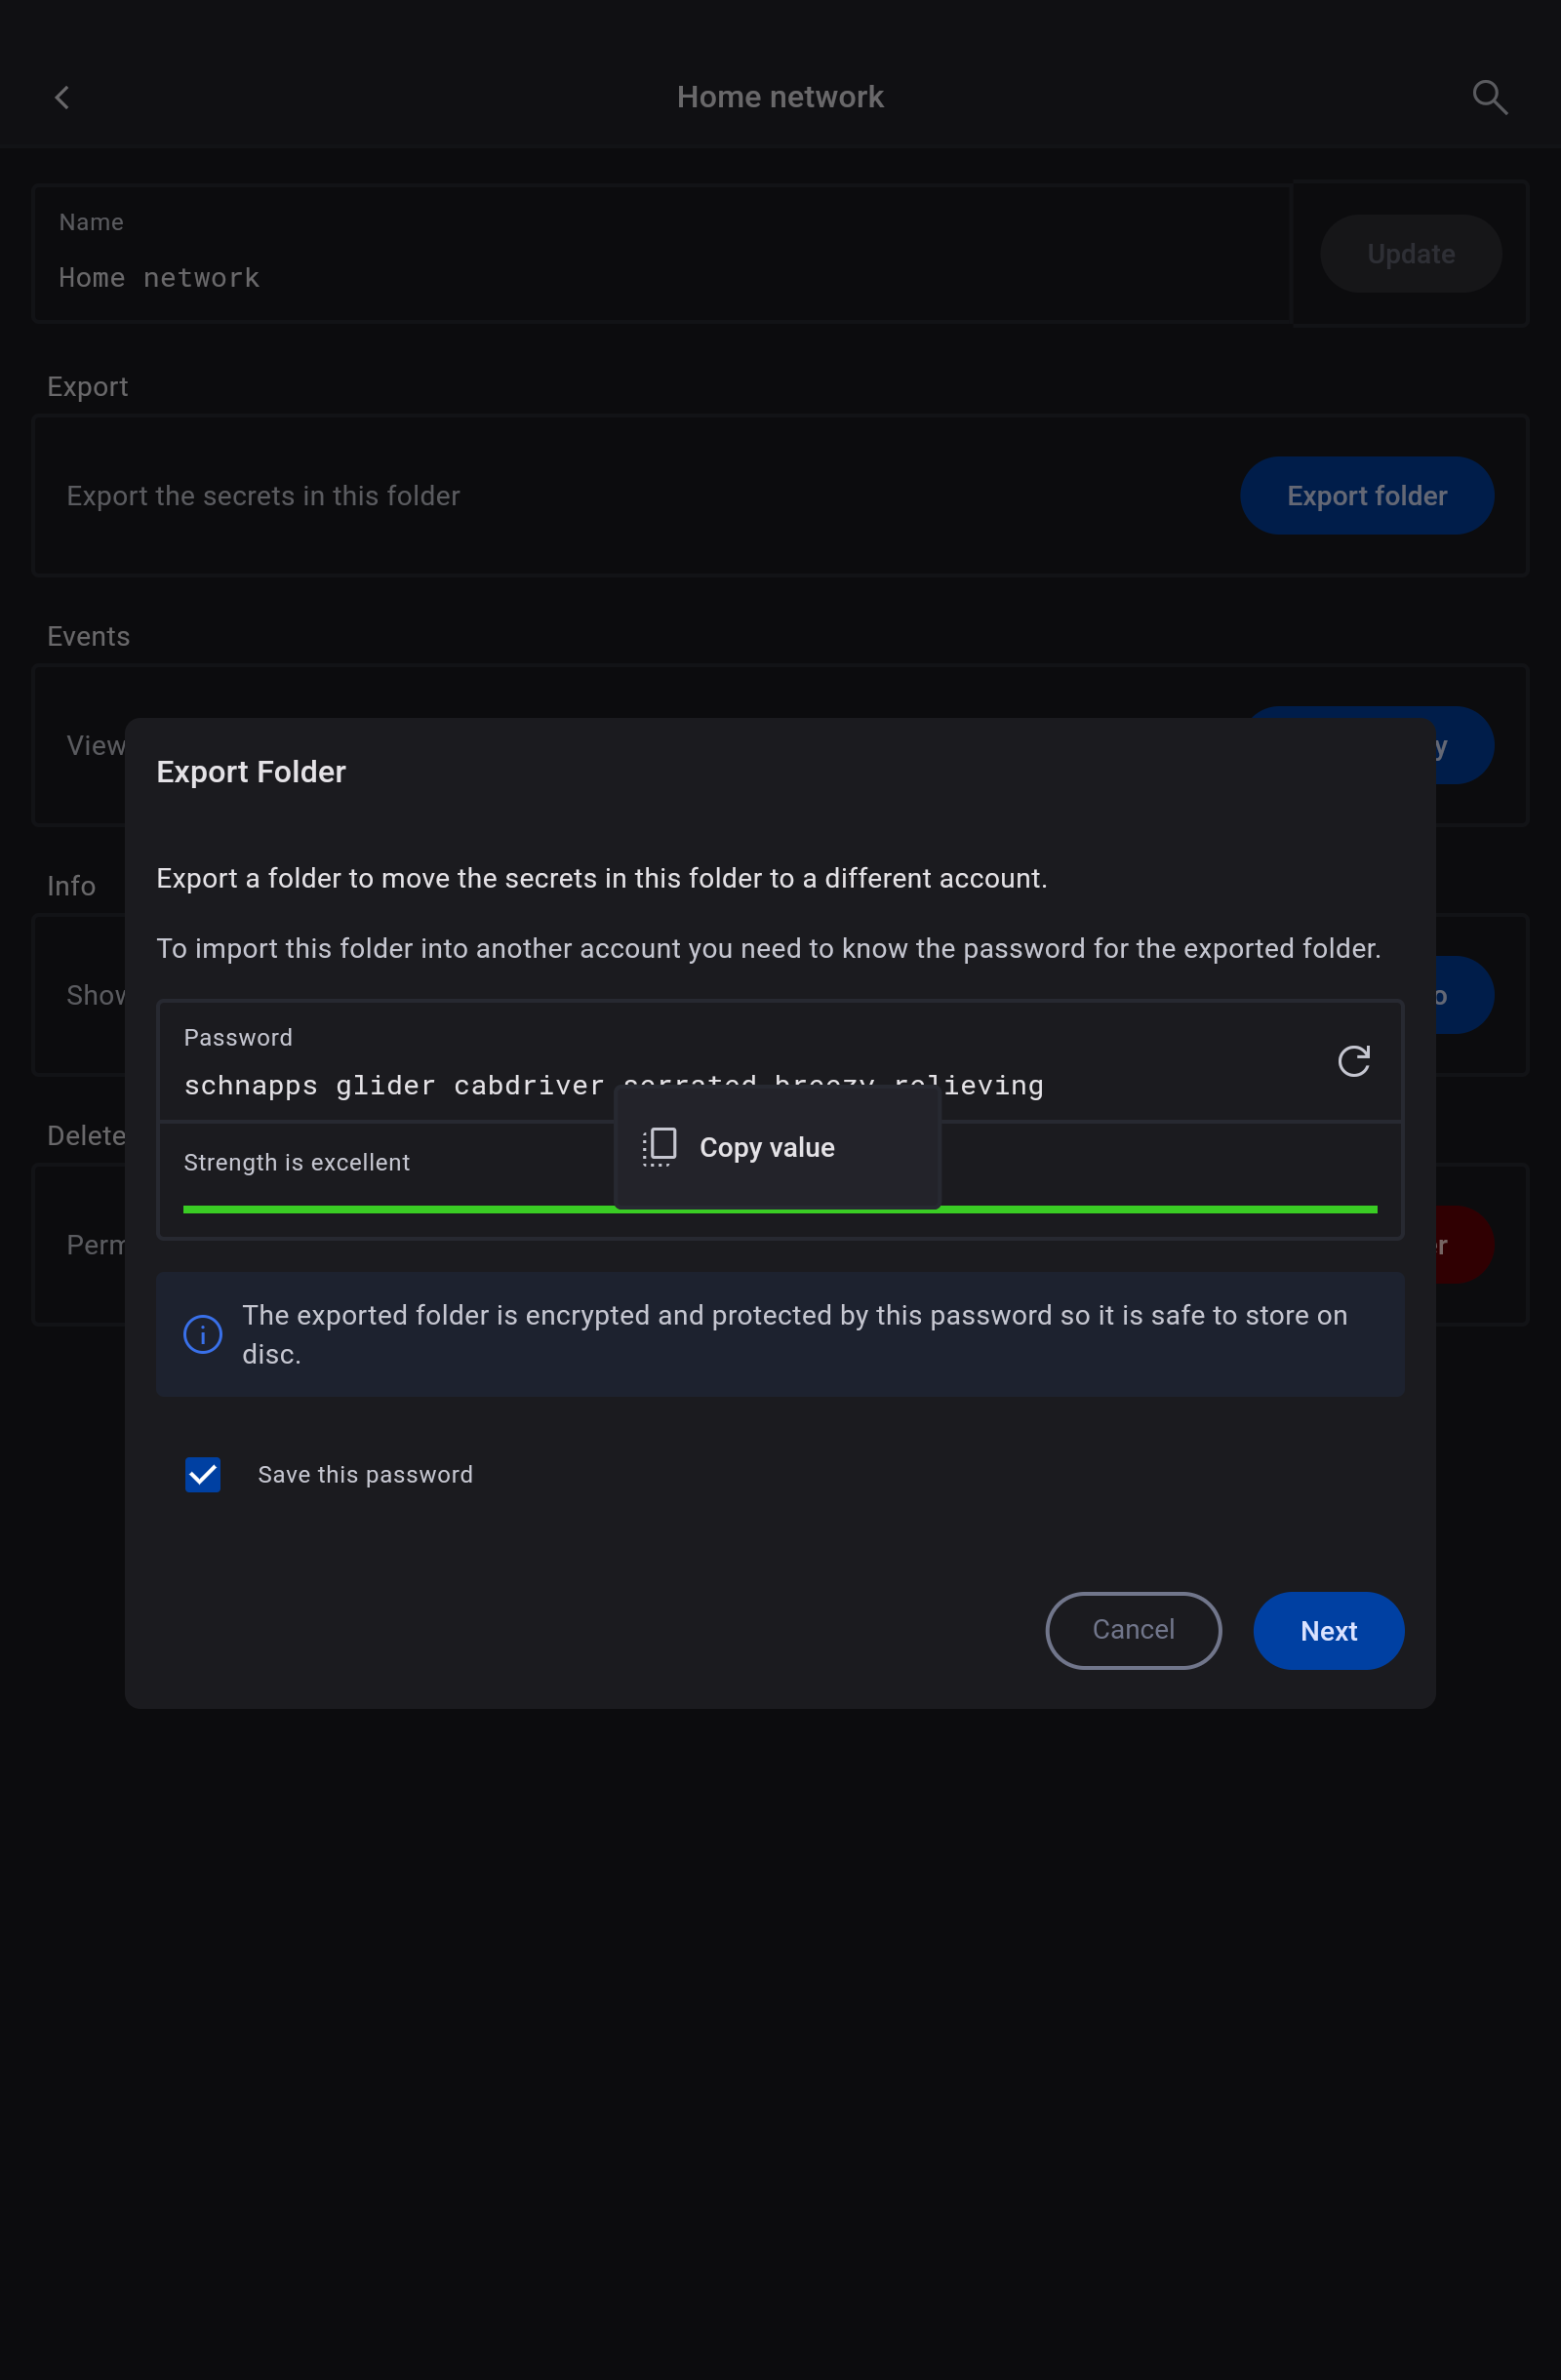The height and width of the screenshot is (2380, 1561).
Task: Click the info icon in notice
Action: click(203, 1334)
